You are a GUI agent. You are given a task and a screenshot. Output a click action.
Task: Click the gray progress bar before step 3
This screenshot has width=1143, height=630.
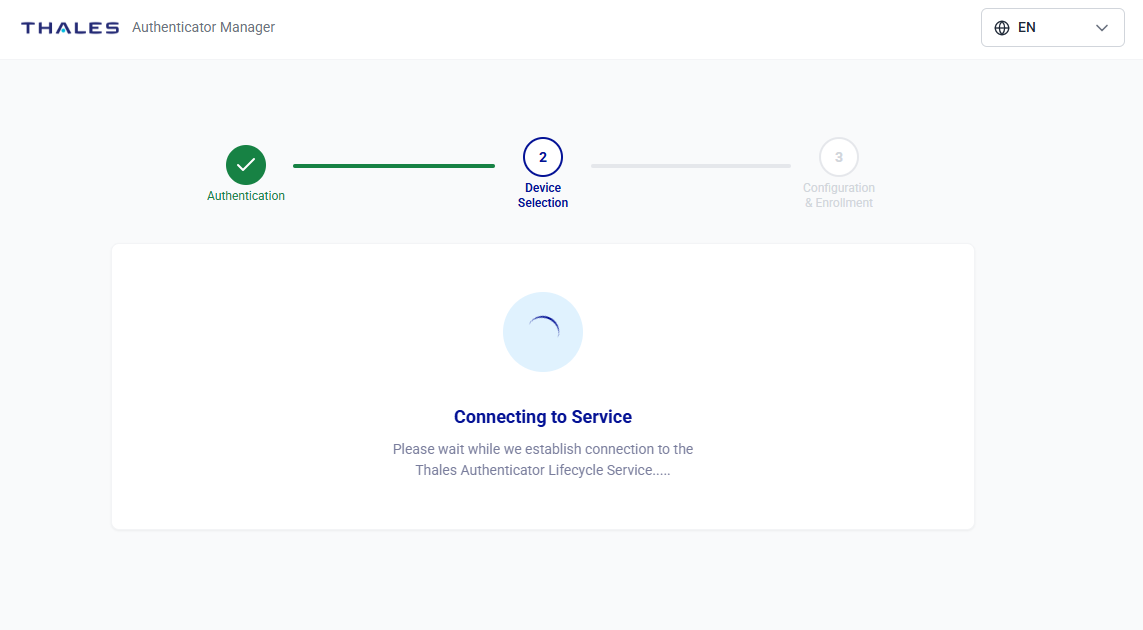pos(690,166)
